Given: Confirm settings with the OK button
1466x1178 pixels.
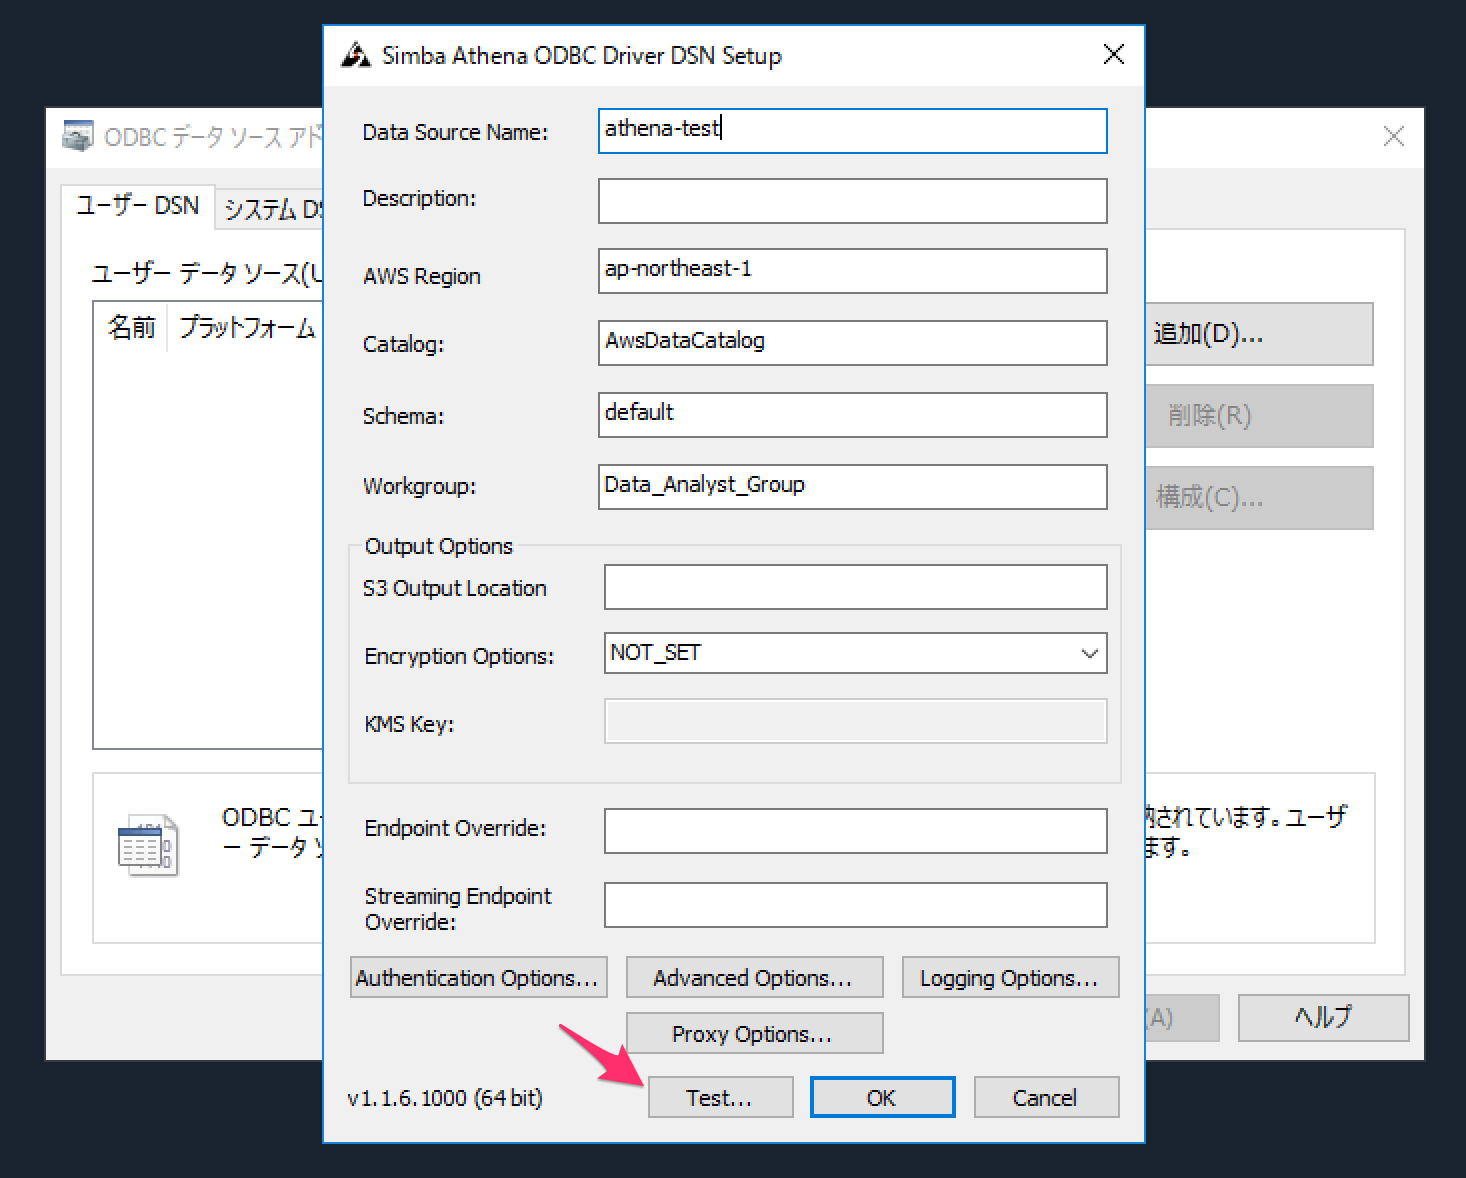Looking at the screenshot, I should coord(881,1097).
